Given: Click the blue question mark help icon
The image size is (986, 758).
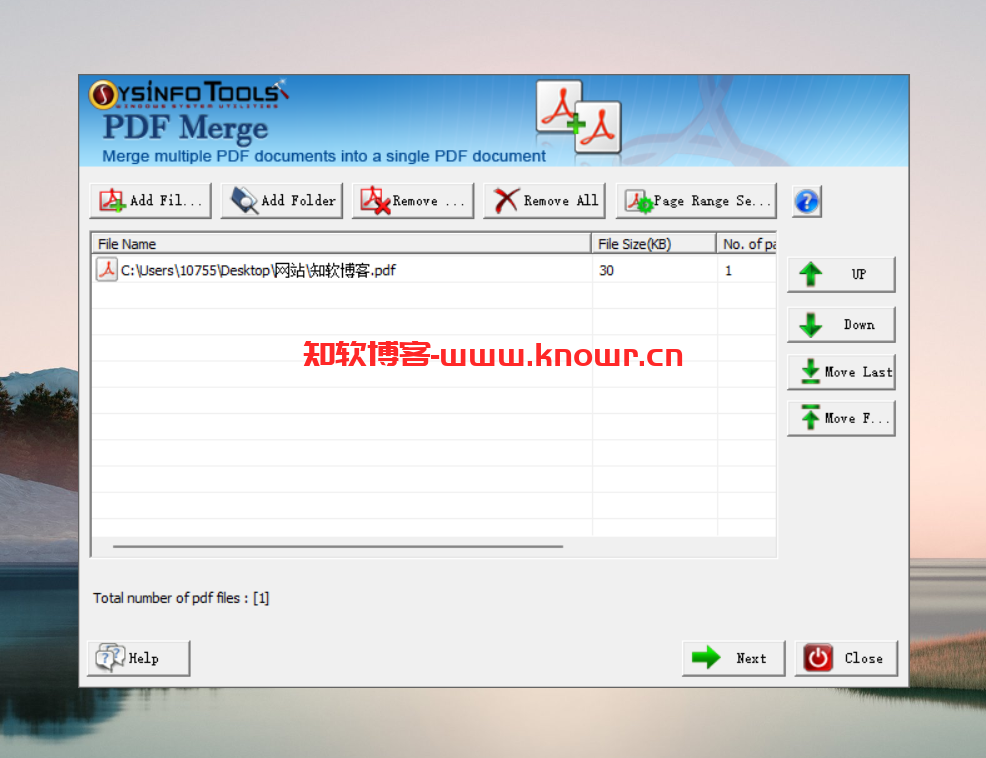Looking at the screenshot, I should tap(807, 202).
